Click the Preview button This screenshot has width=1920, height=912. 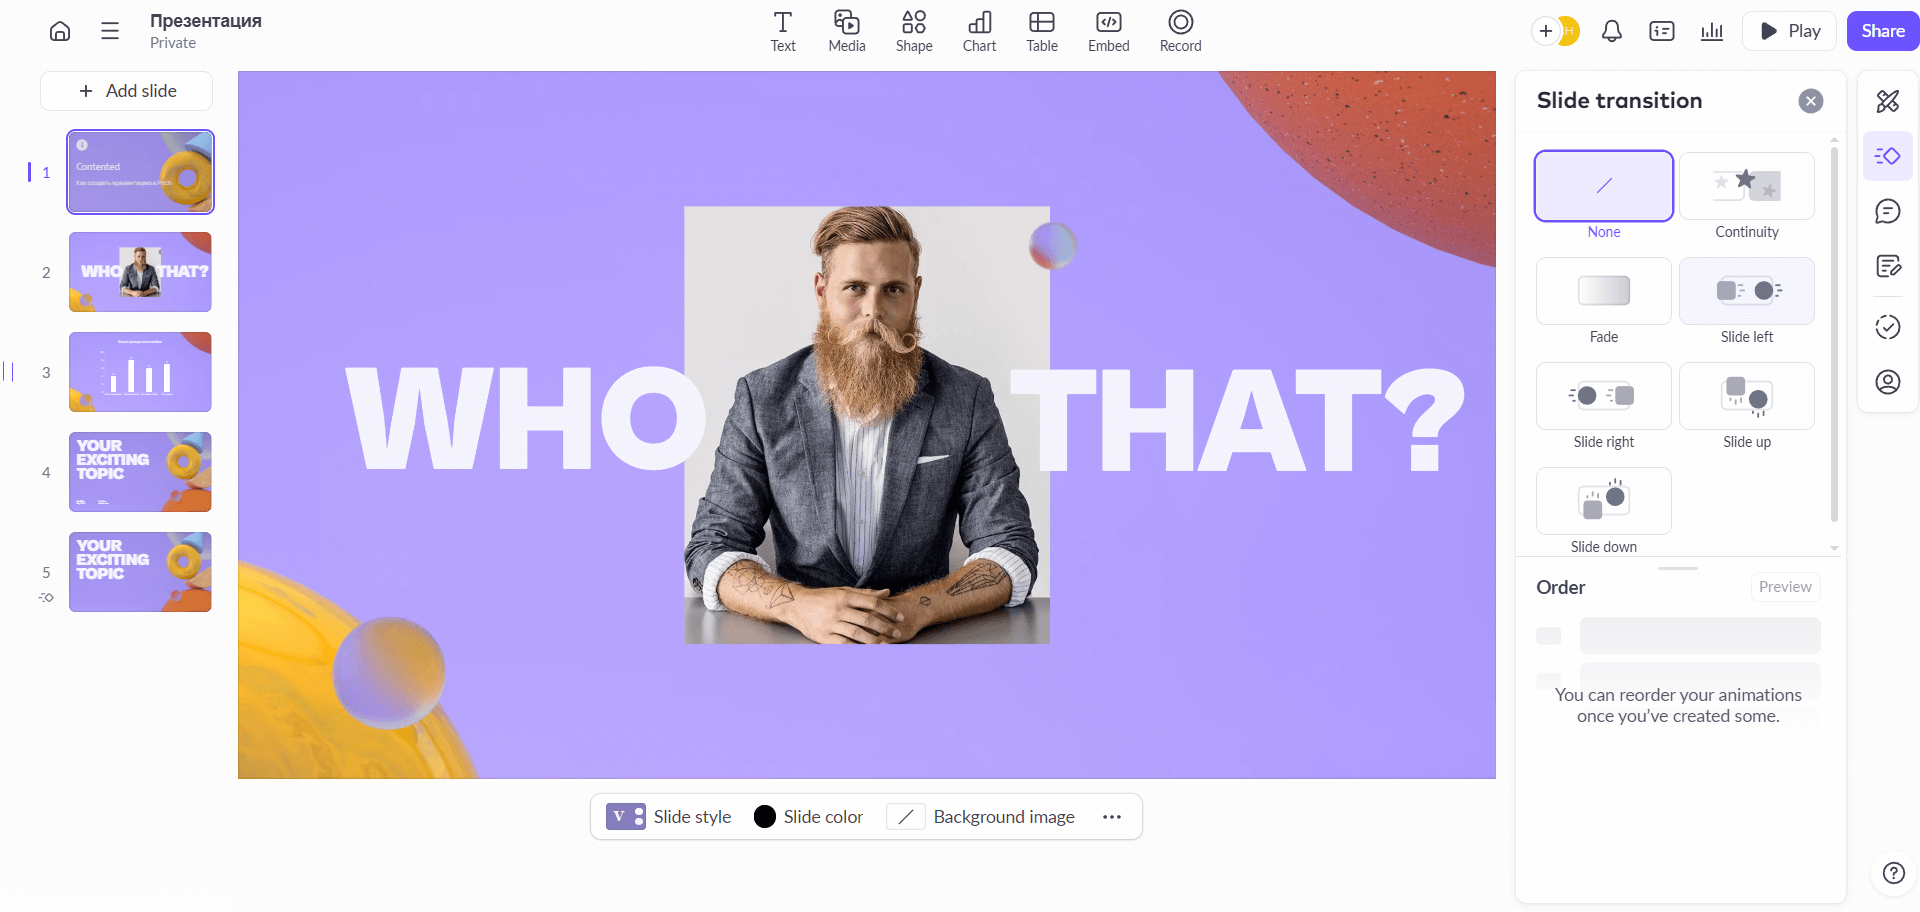tap(1785, 587)
